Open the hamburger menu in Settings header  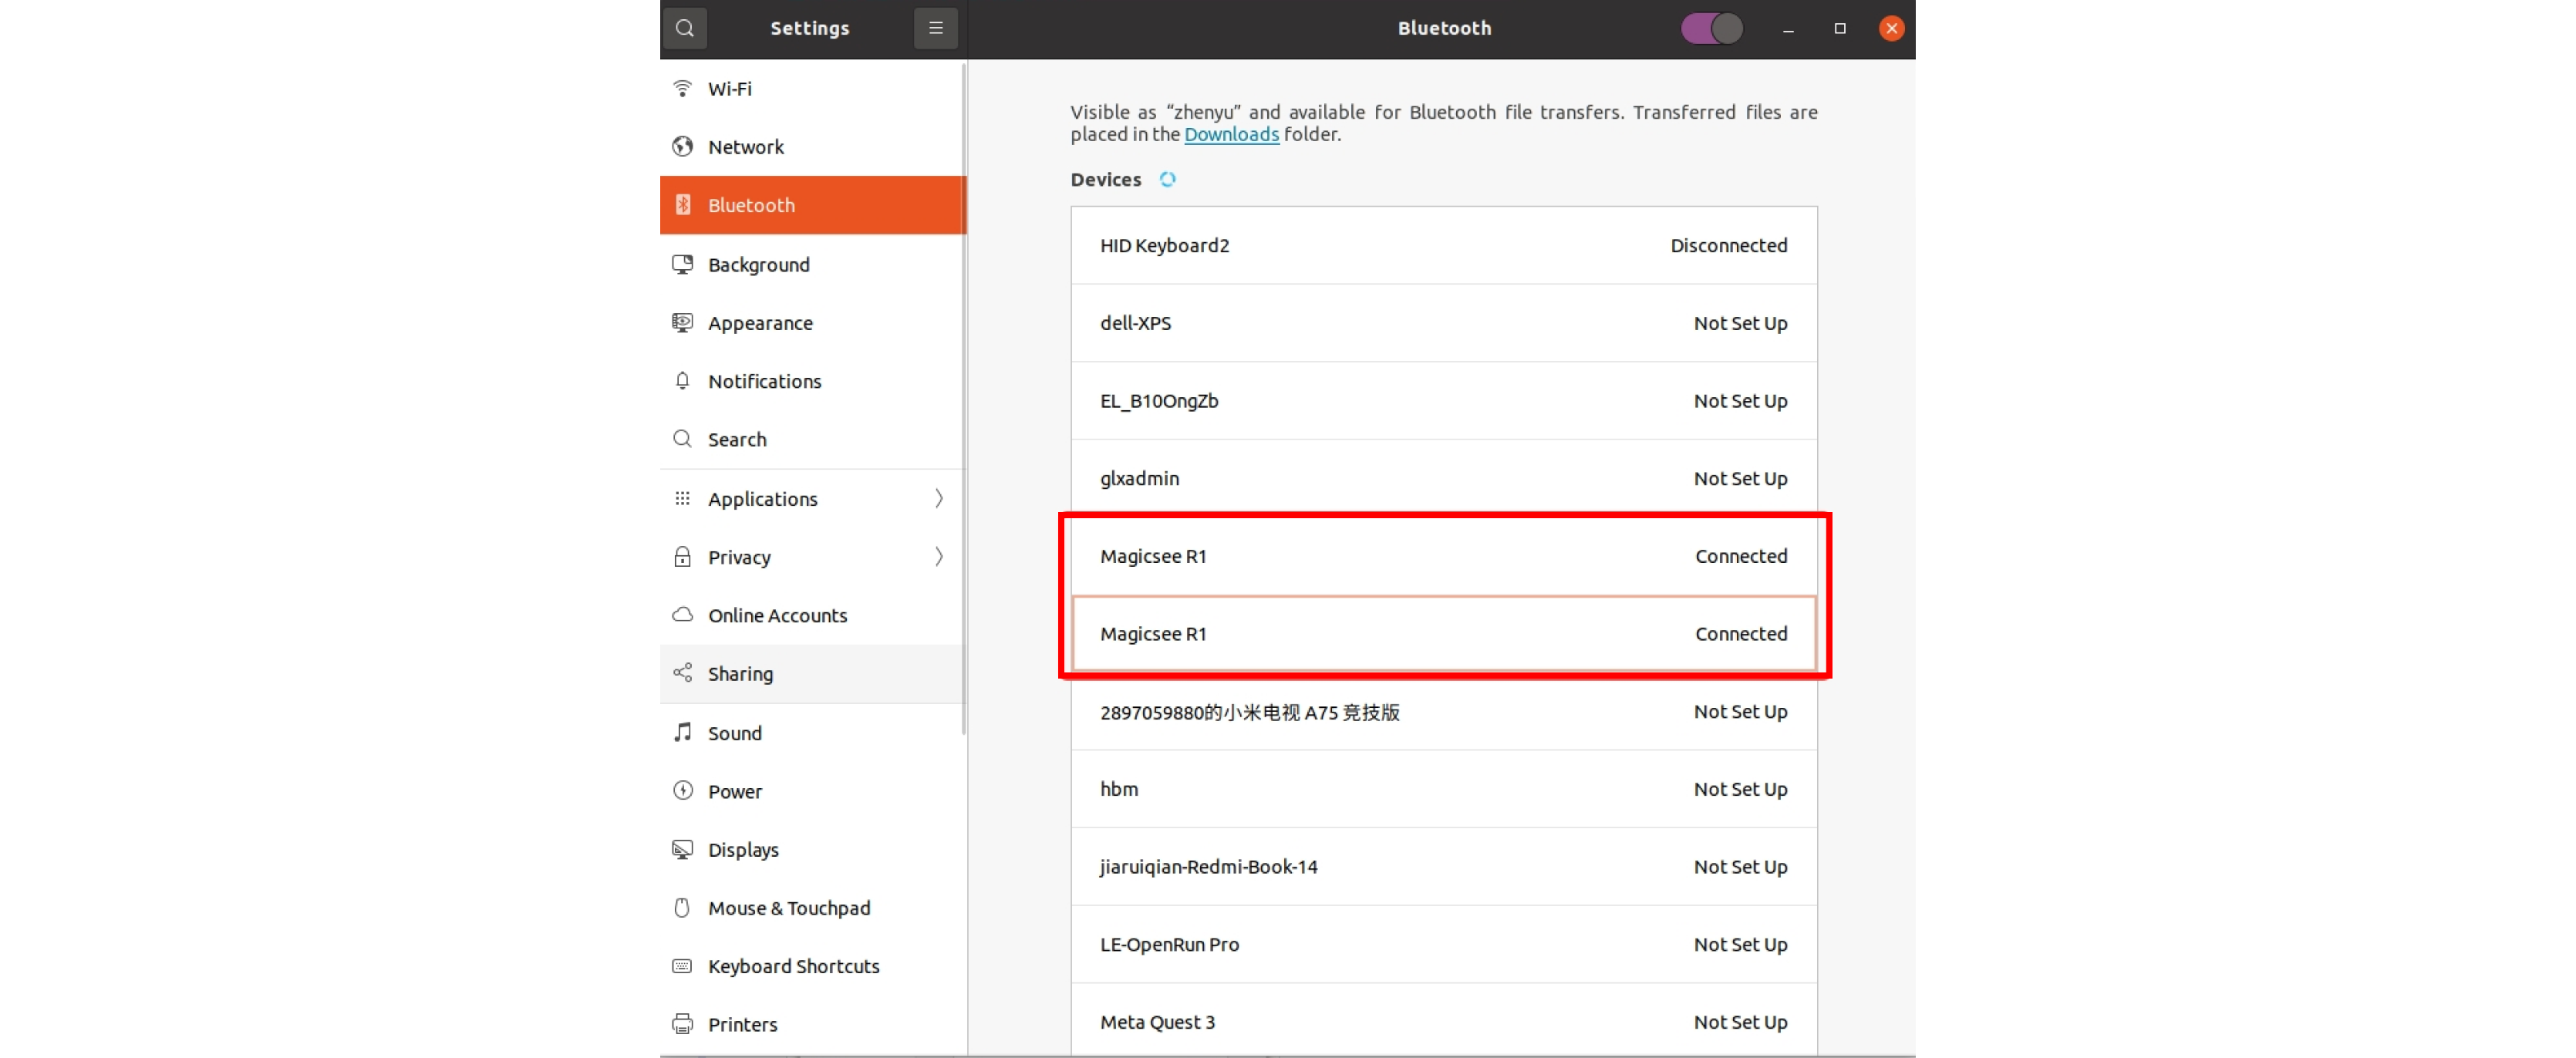pyautogui.click(x=935, y=28)
